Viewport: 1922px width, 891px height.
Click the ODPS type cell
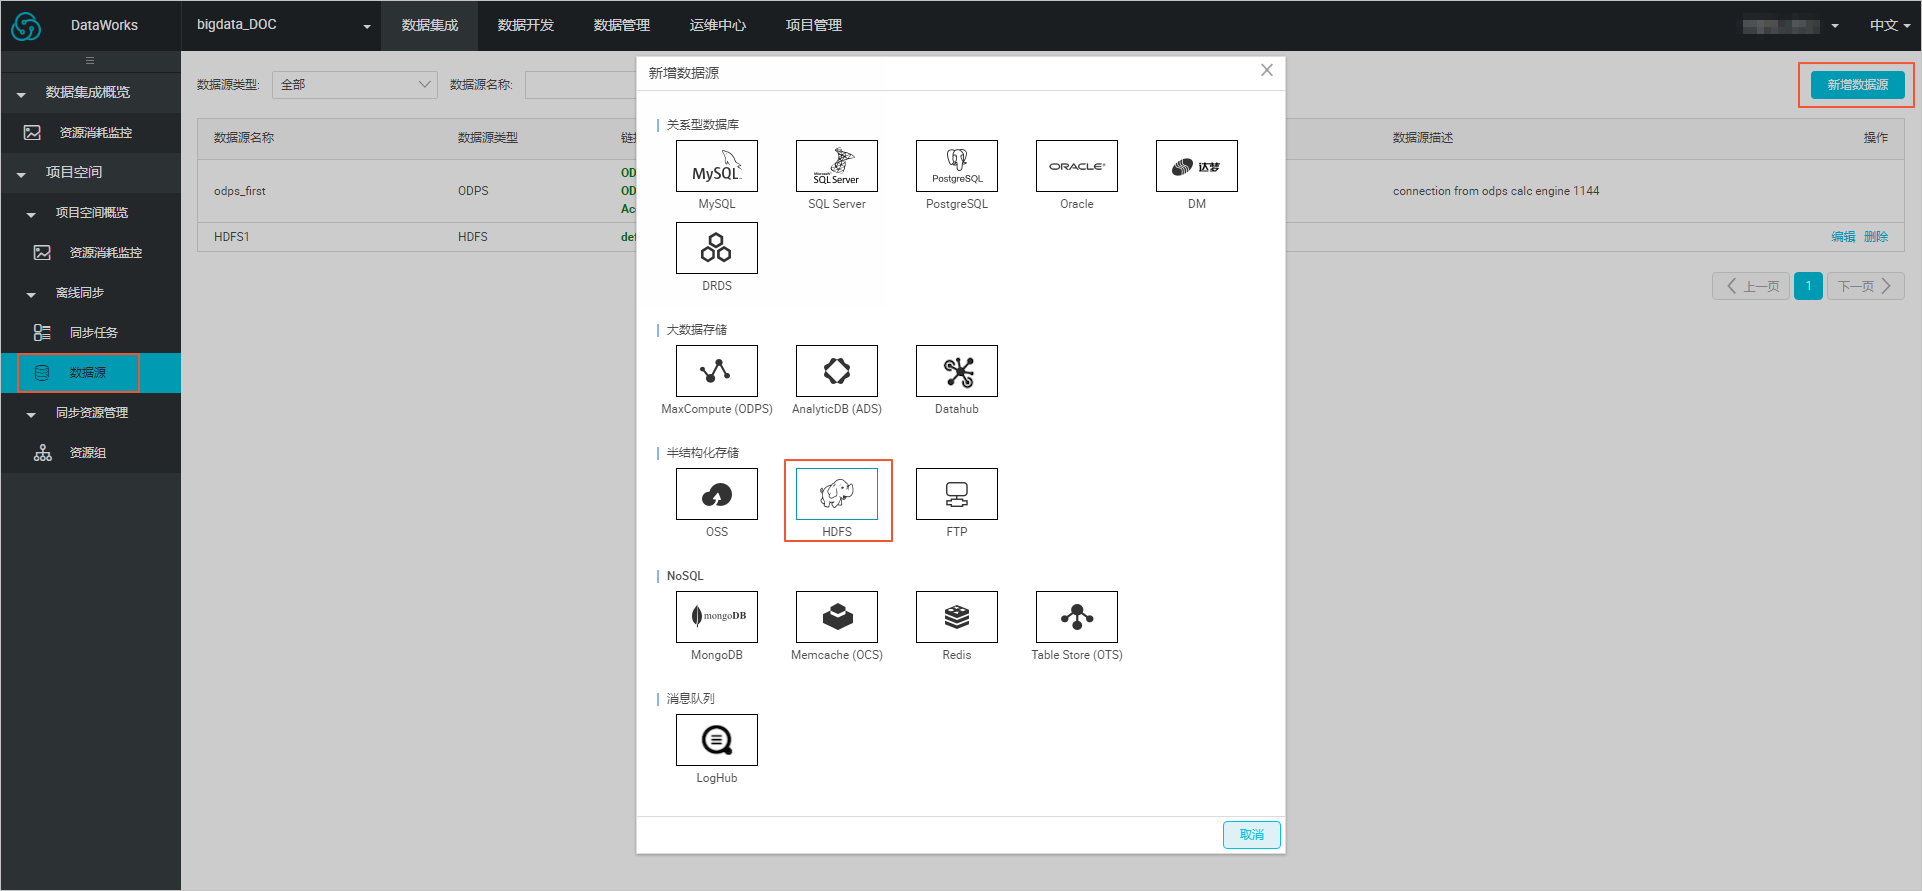(473, 191)
